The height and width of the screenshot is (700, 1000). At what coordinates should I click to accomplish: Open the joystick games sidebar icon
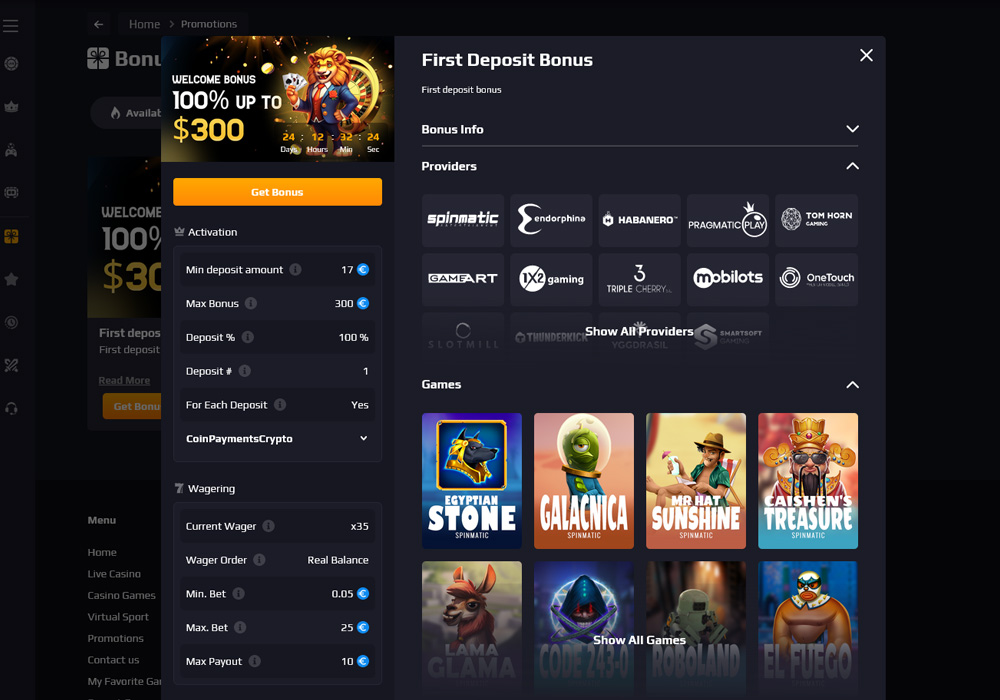11,150
